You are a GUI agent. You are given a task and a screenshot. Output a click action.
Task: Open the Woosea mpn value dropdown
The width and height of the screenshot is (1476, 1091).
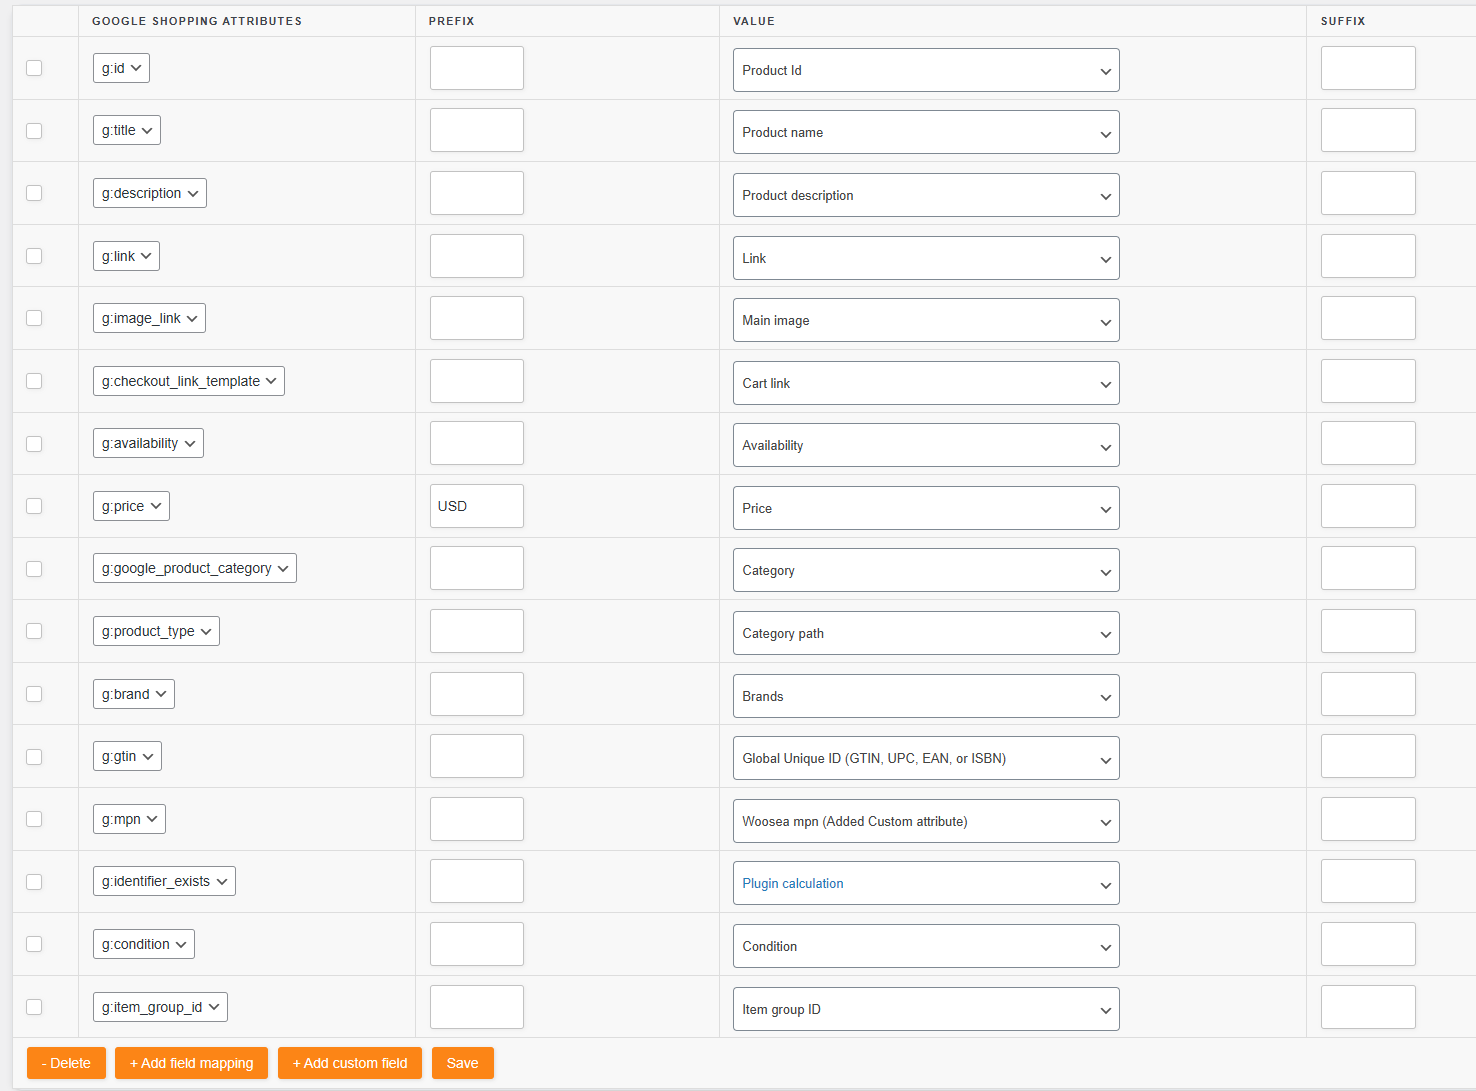click(x=925, y=821)
